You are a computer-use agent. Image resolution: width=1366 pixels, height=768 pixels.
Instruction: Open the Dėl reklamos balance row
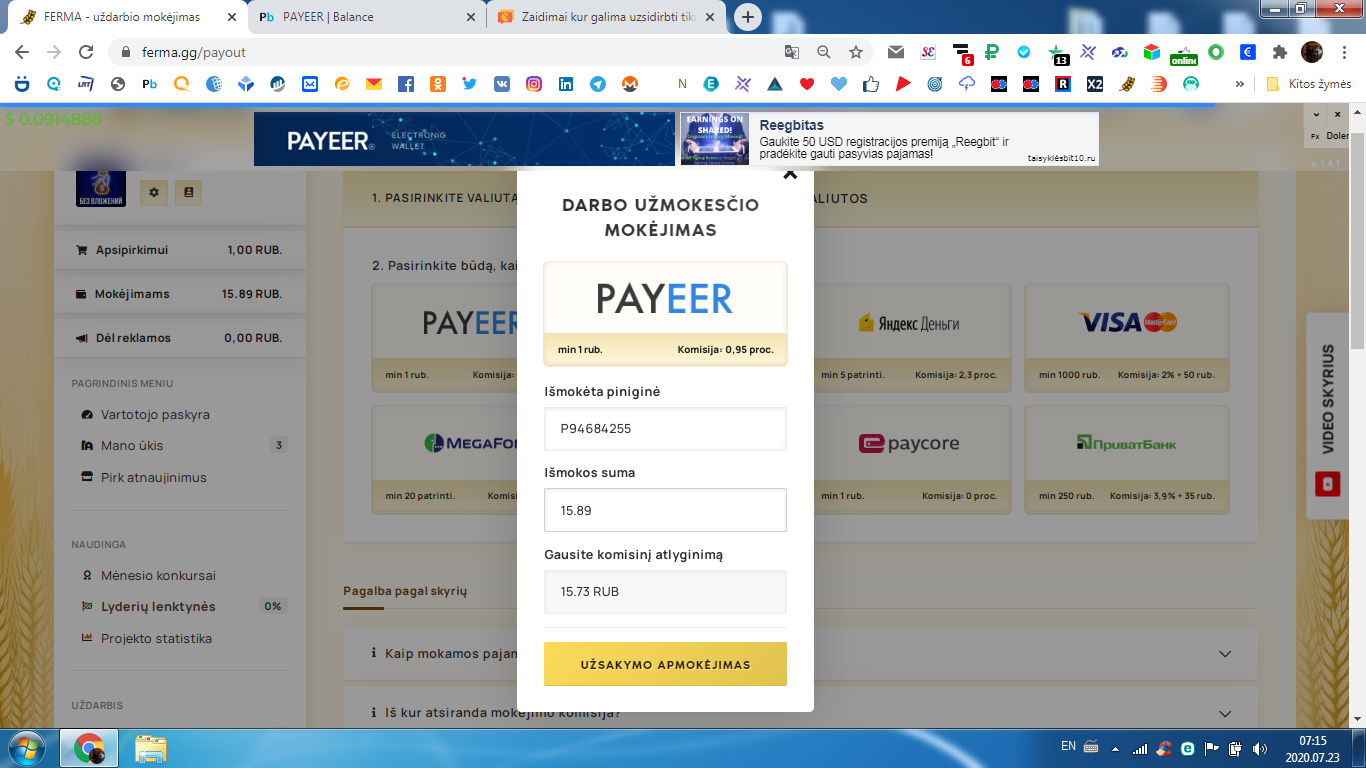pos(179,338)
